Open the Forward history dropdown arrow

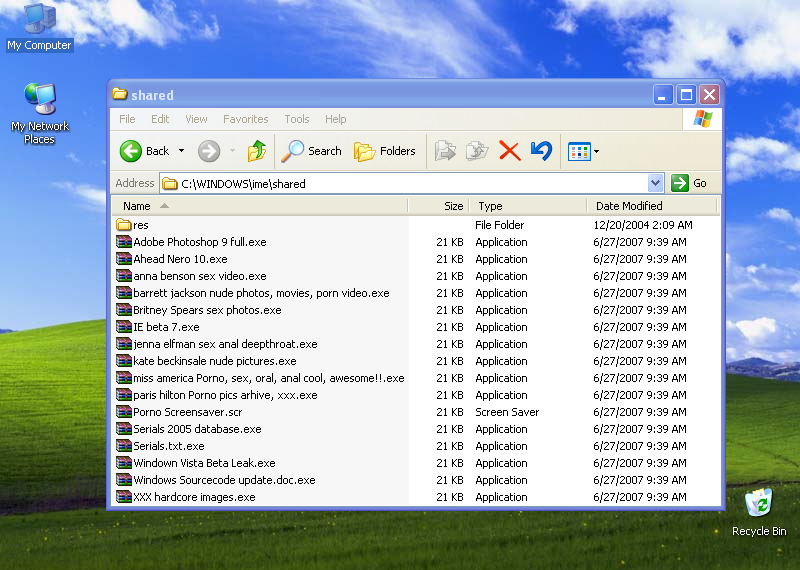[x=233, y=151]
